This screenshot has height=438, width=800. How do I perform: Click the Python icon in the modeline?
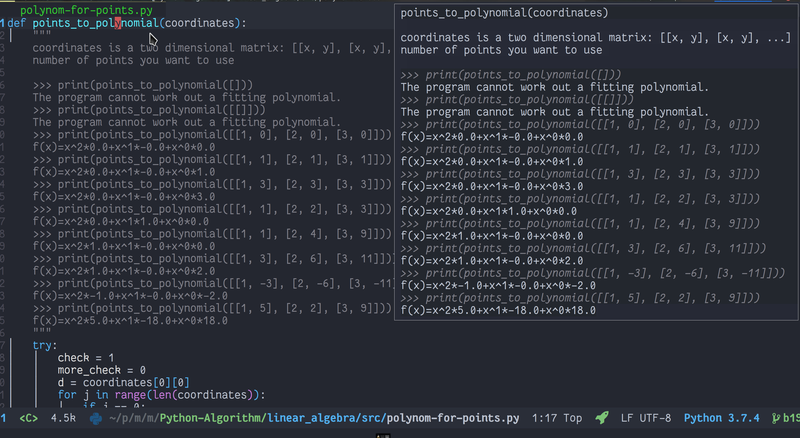point(95,418)
